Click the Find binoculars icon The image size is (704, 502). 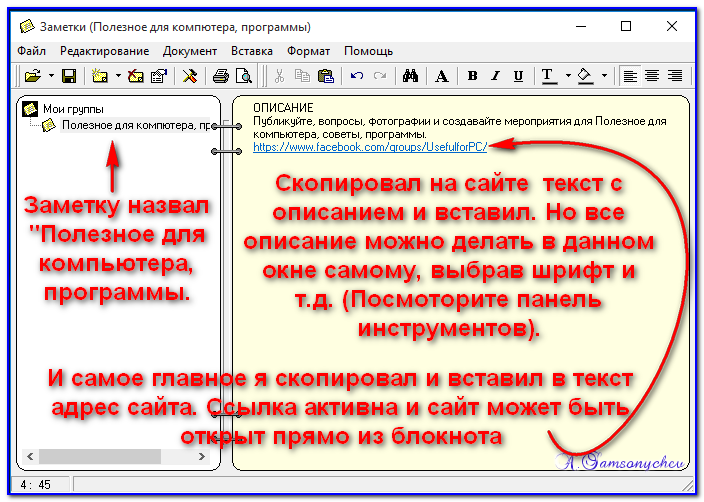click(410, 76)
